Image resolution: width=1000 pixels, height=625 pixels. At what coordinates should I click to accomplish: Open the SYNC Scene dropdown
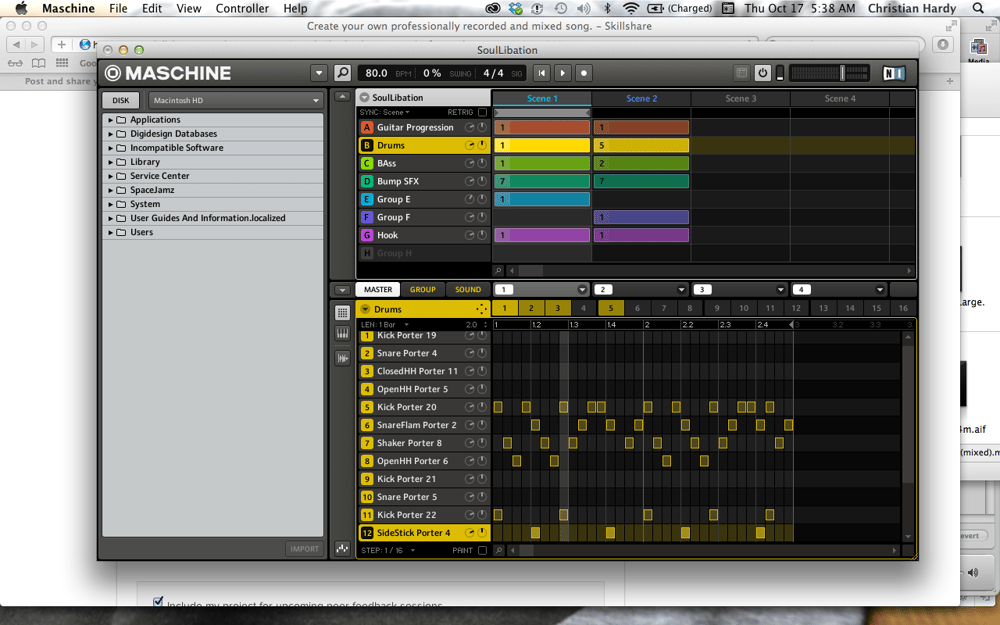385,112
